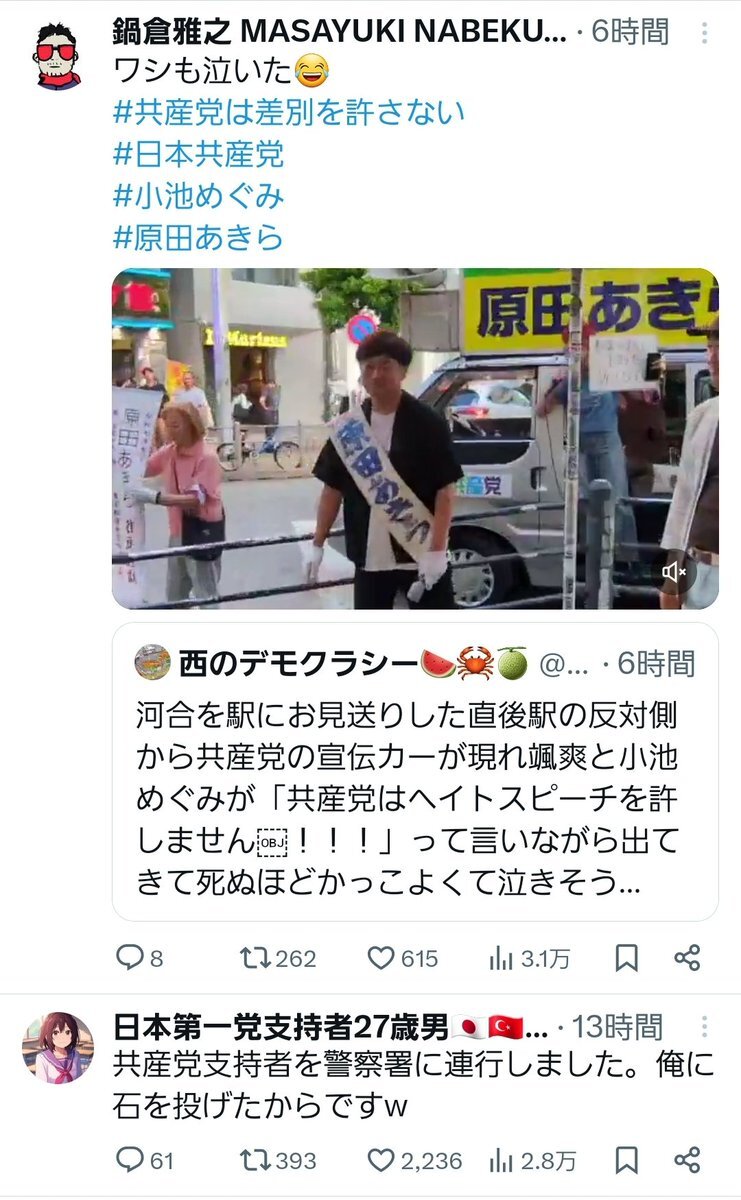View analytics icon showing 2.8万 views
Viewport: 741px width, 1200px height.
(x=502, y=1160)
